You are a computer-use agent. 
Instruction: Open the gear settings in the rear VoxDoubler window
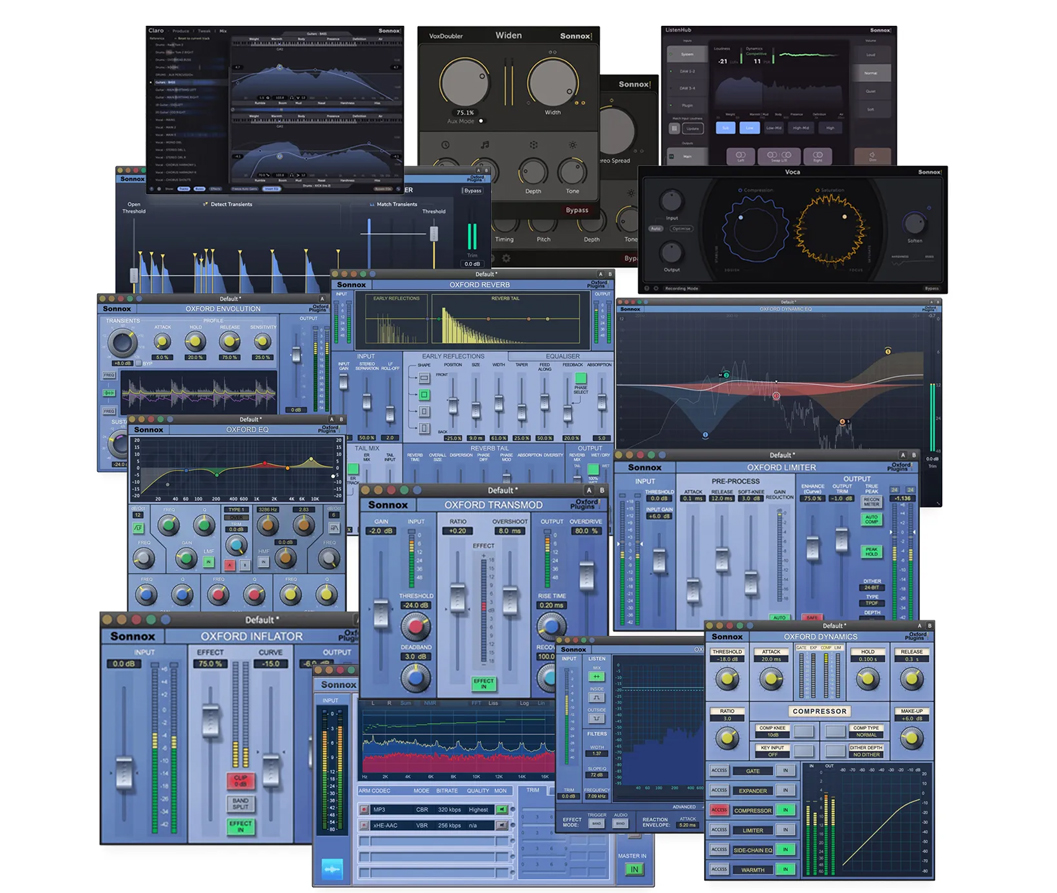[x=506, y=258]
